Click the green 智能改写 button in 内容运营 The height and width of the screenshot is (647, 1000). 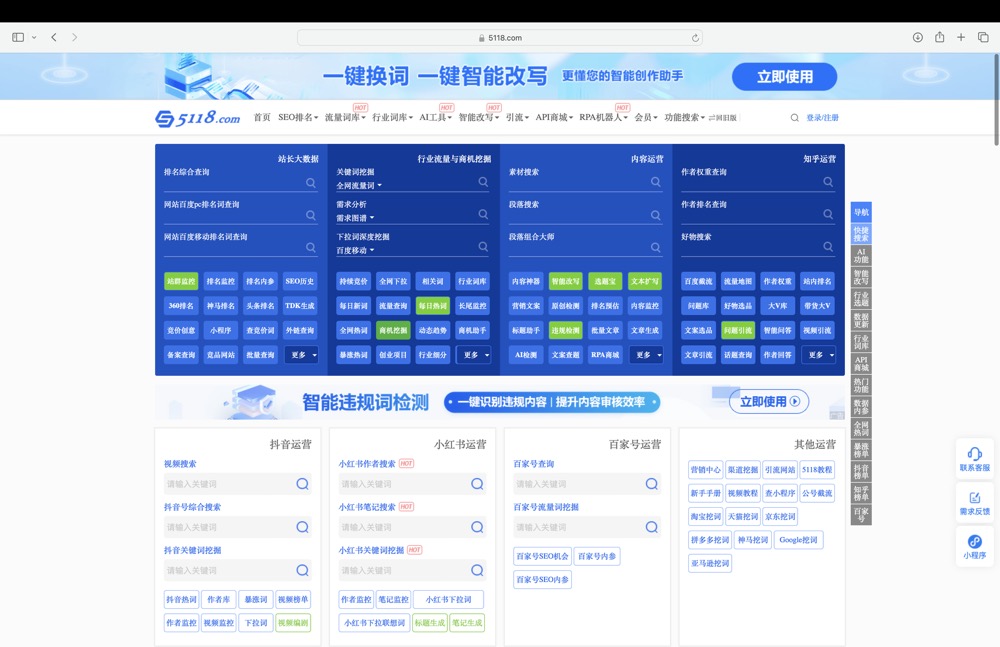click(x=566, y=281)
